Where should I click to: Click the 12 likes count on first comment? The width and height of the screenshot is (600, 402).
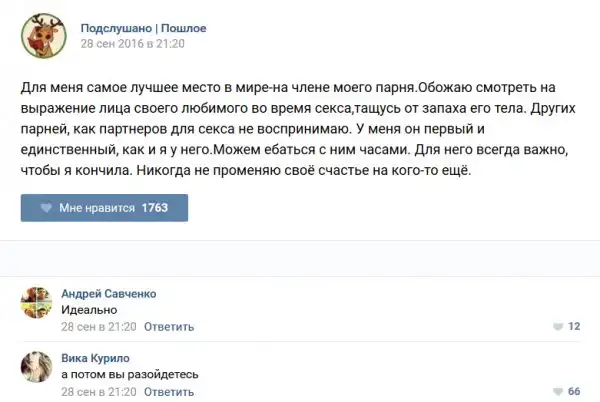coord(574,327)
